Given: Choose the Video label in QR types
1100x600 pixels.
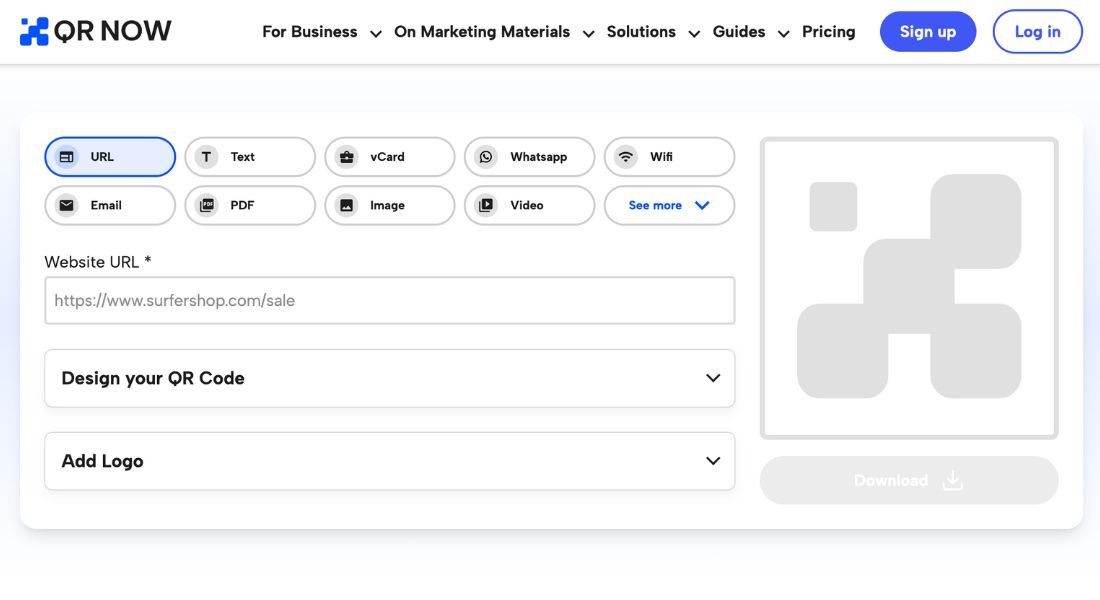Looking at the screenshot, I should point(527,205).
